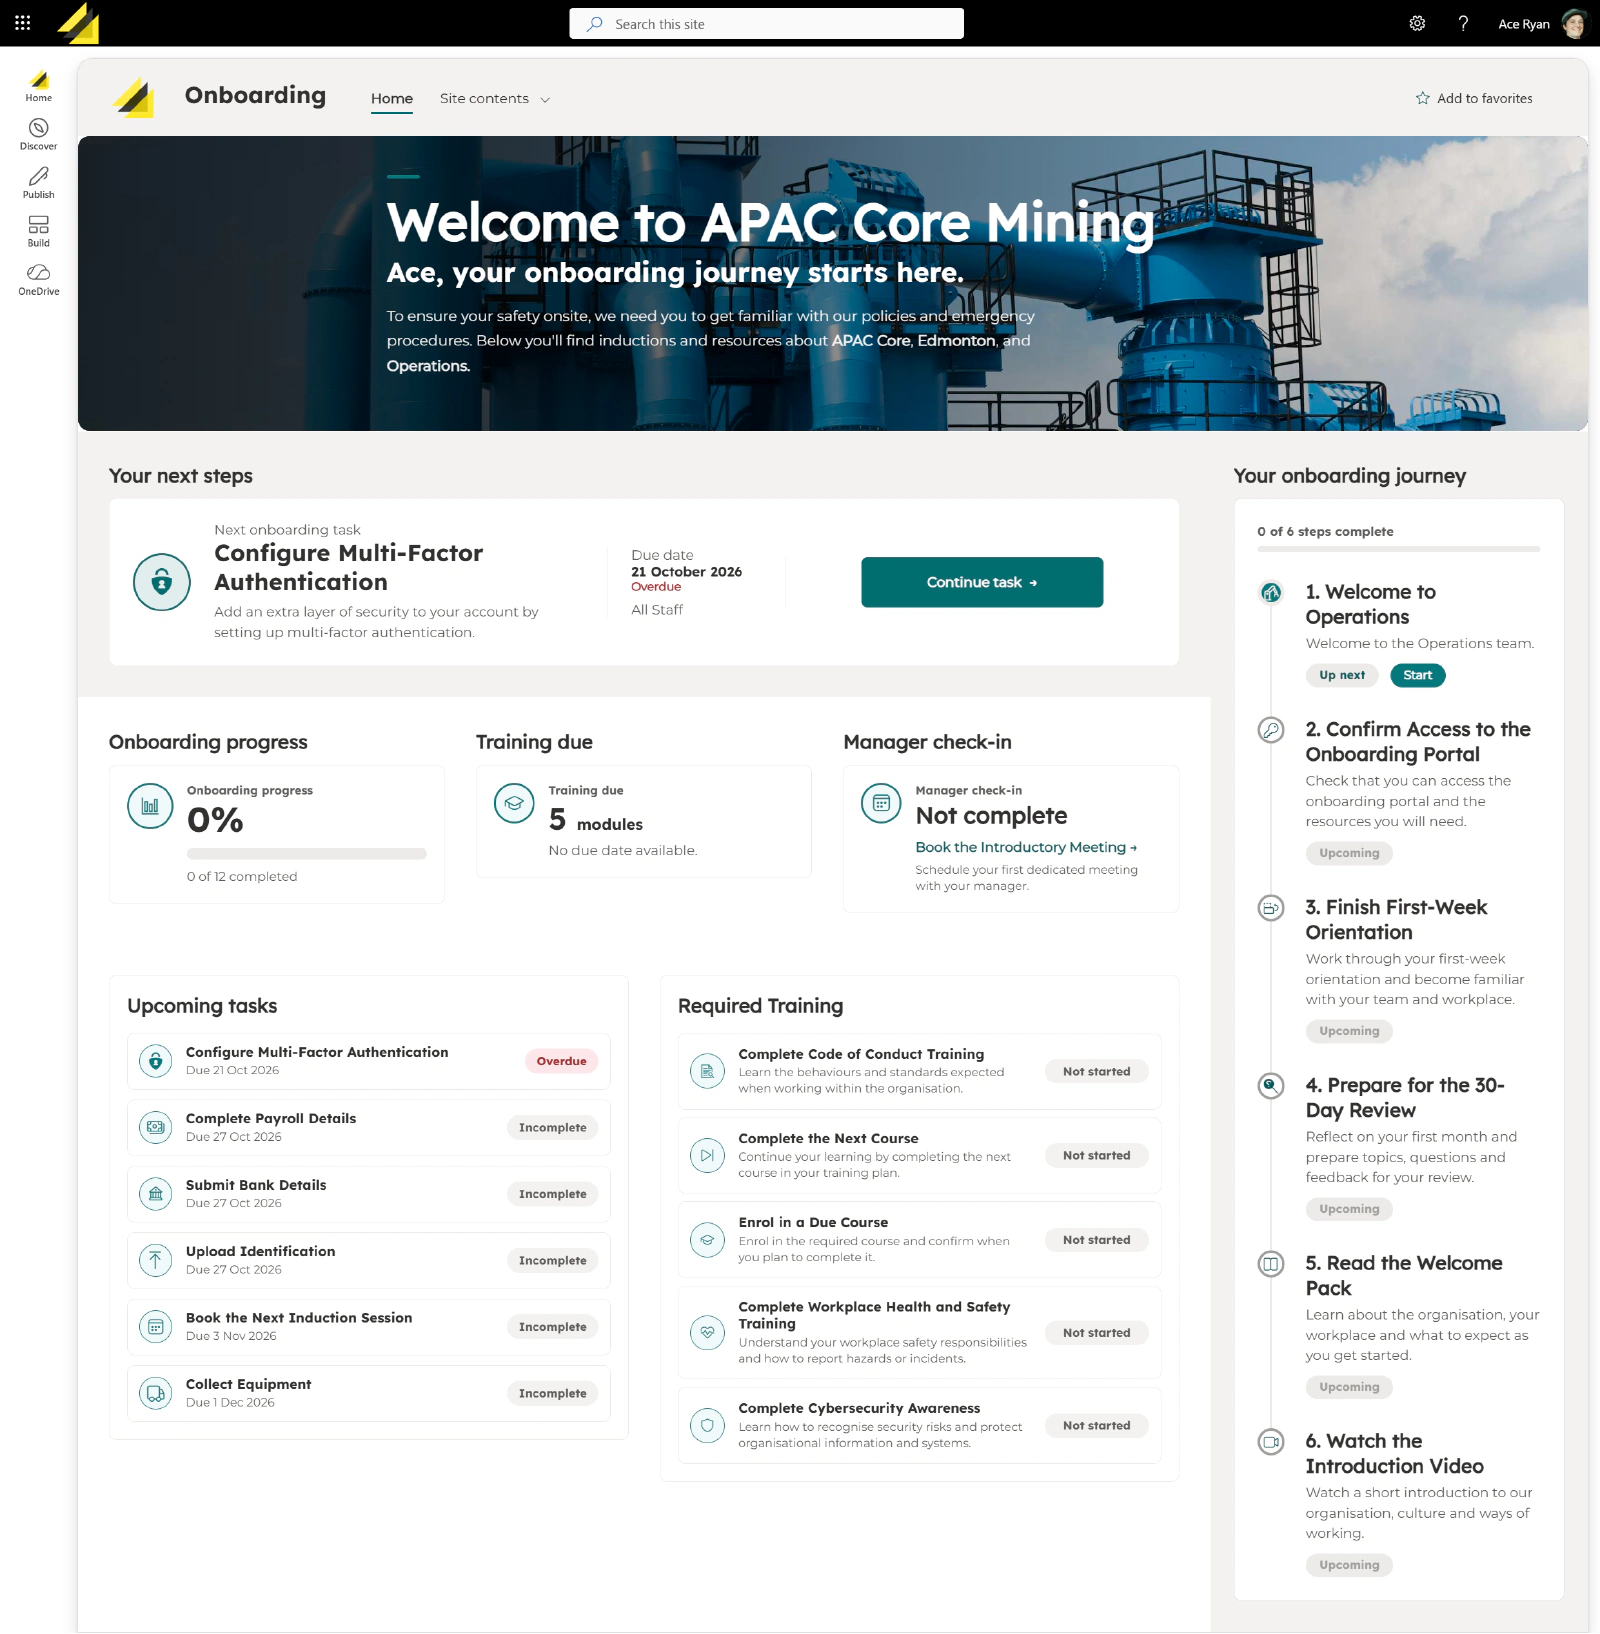Open the app launcher waffle icon
This screenshot has height=1634, width=1600.
coord(22,23)
